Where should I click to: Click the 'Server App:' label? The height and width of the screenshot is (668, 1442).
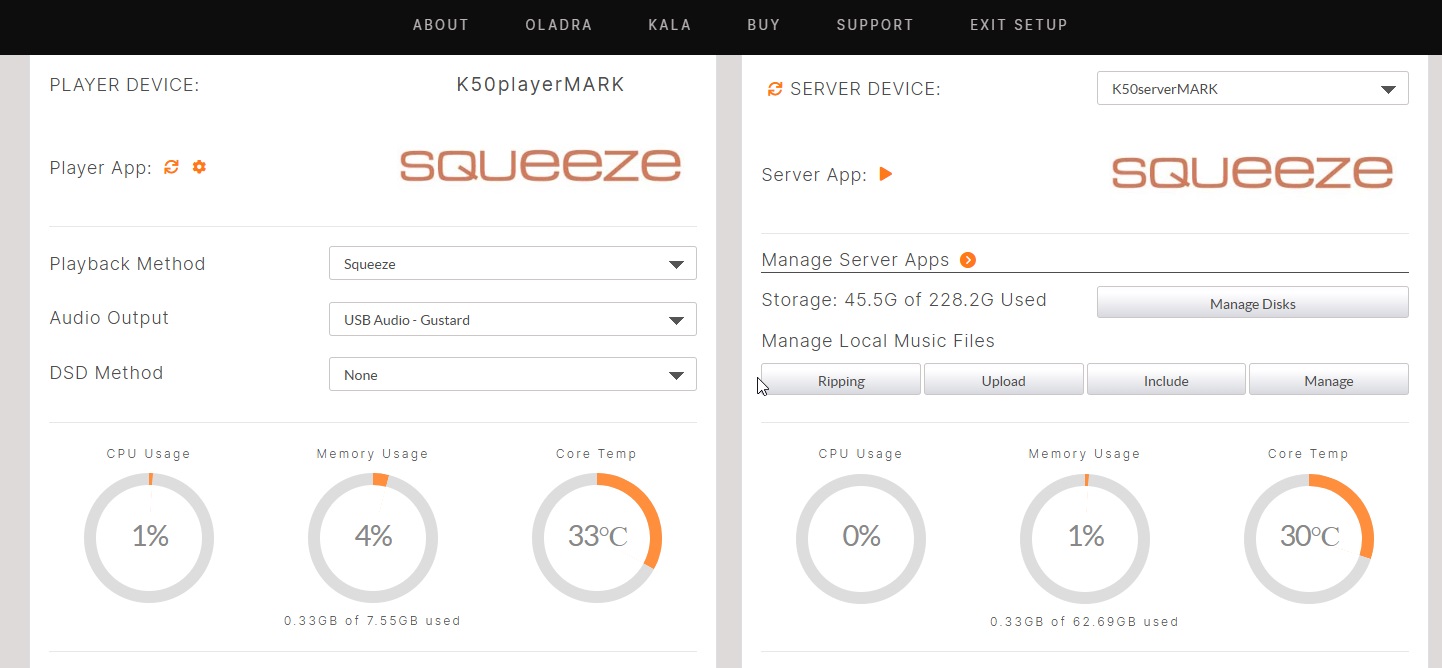[814, 175]
